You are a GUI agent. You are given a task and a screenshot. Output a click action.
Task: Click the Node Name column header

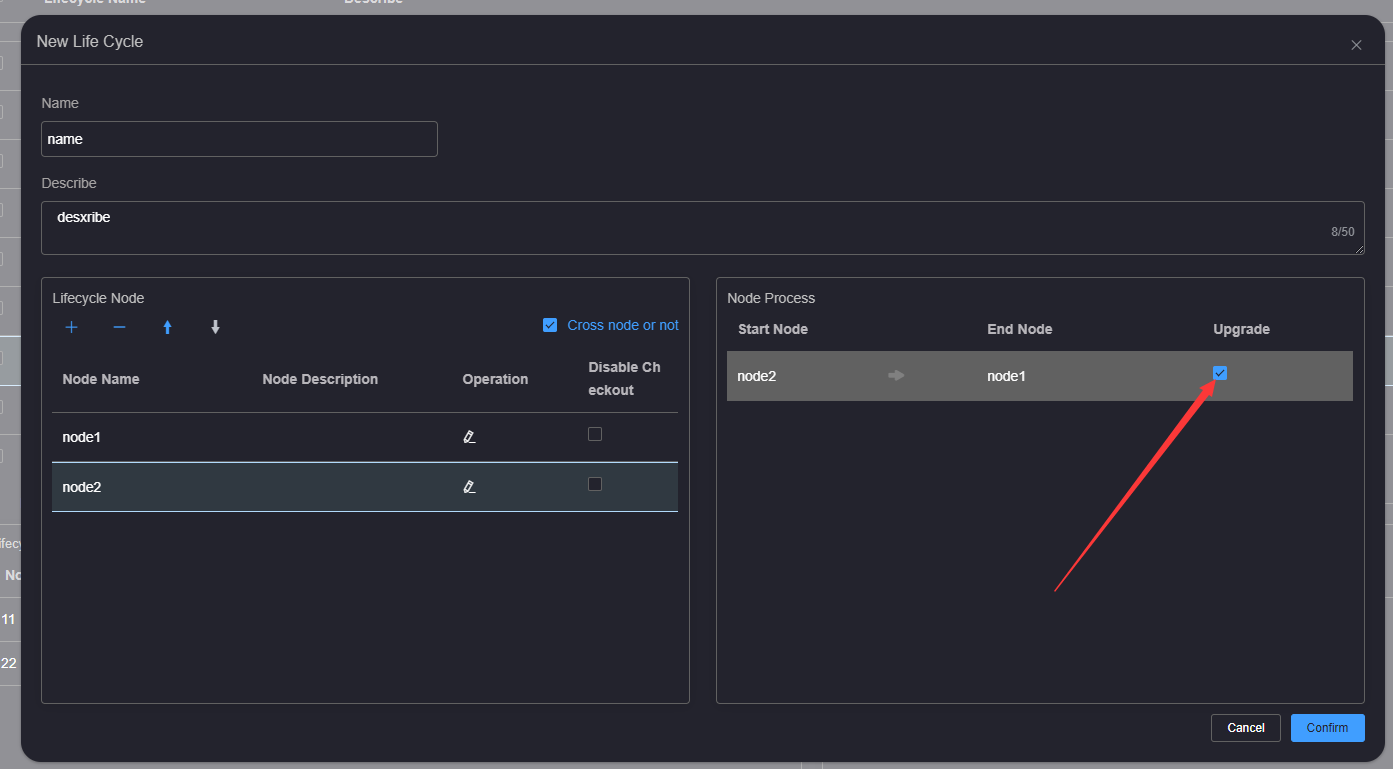click(x=101, y=379)
